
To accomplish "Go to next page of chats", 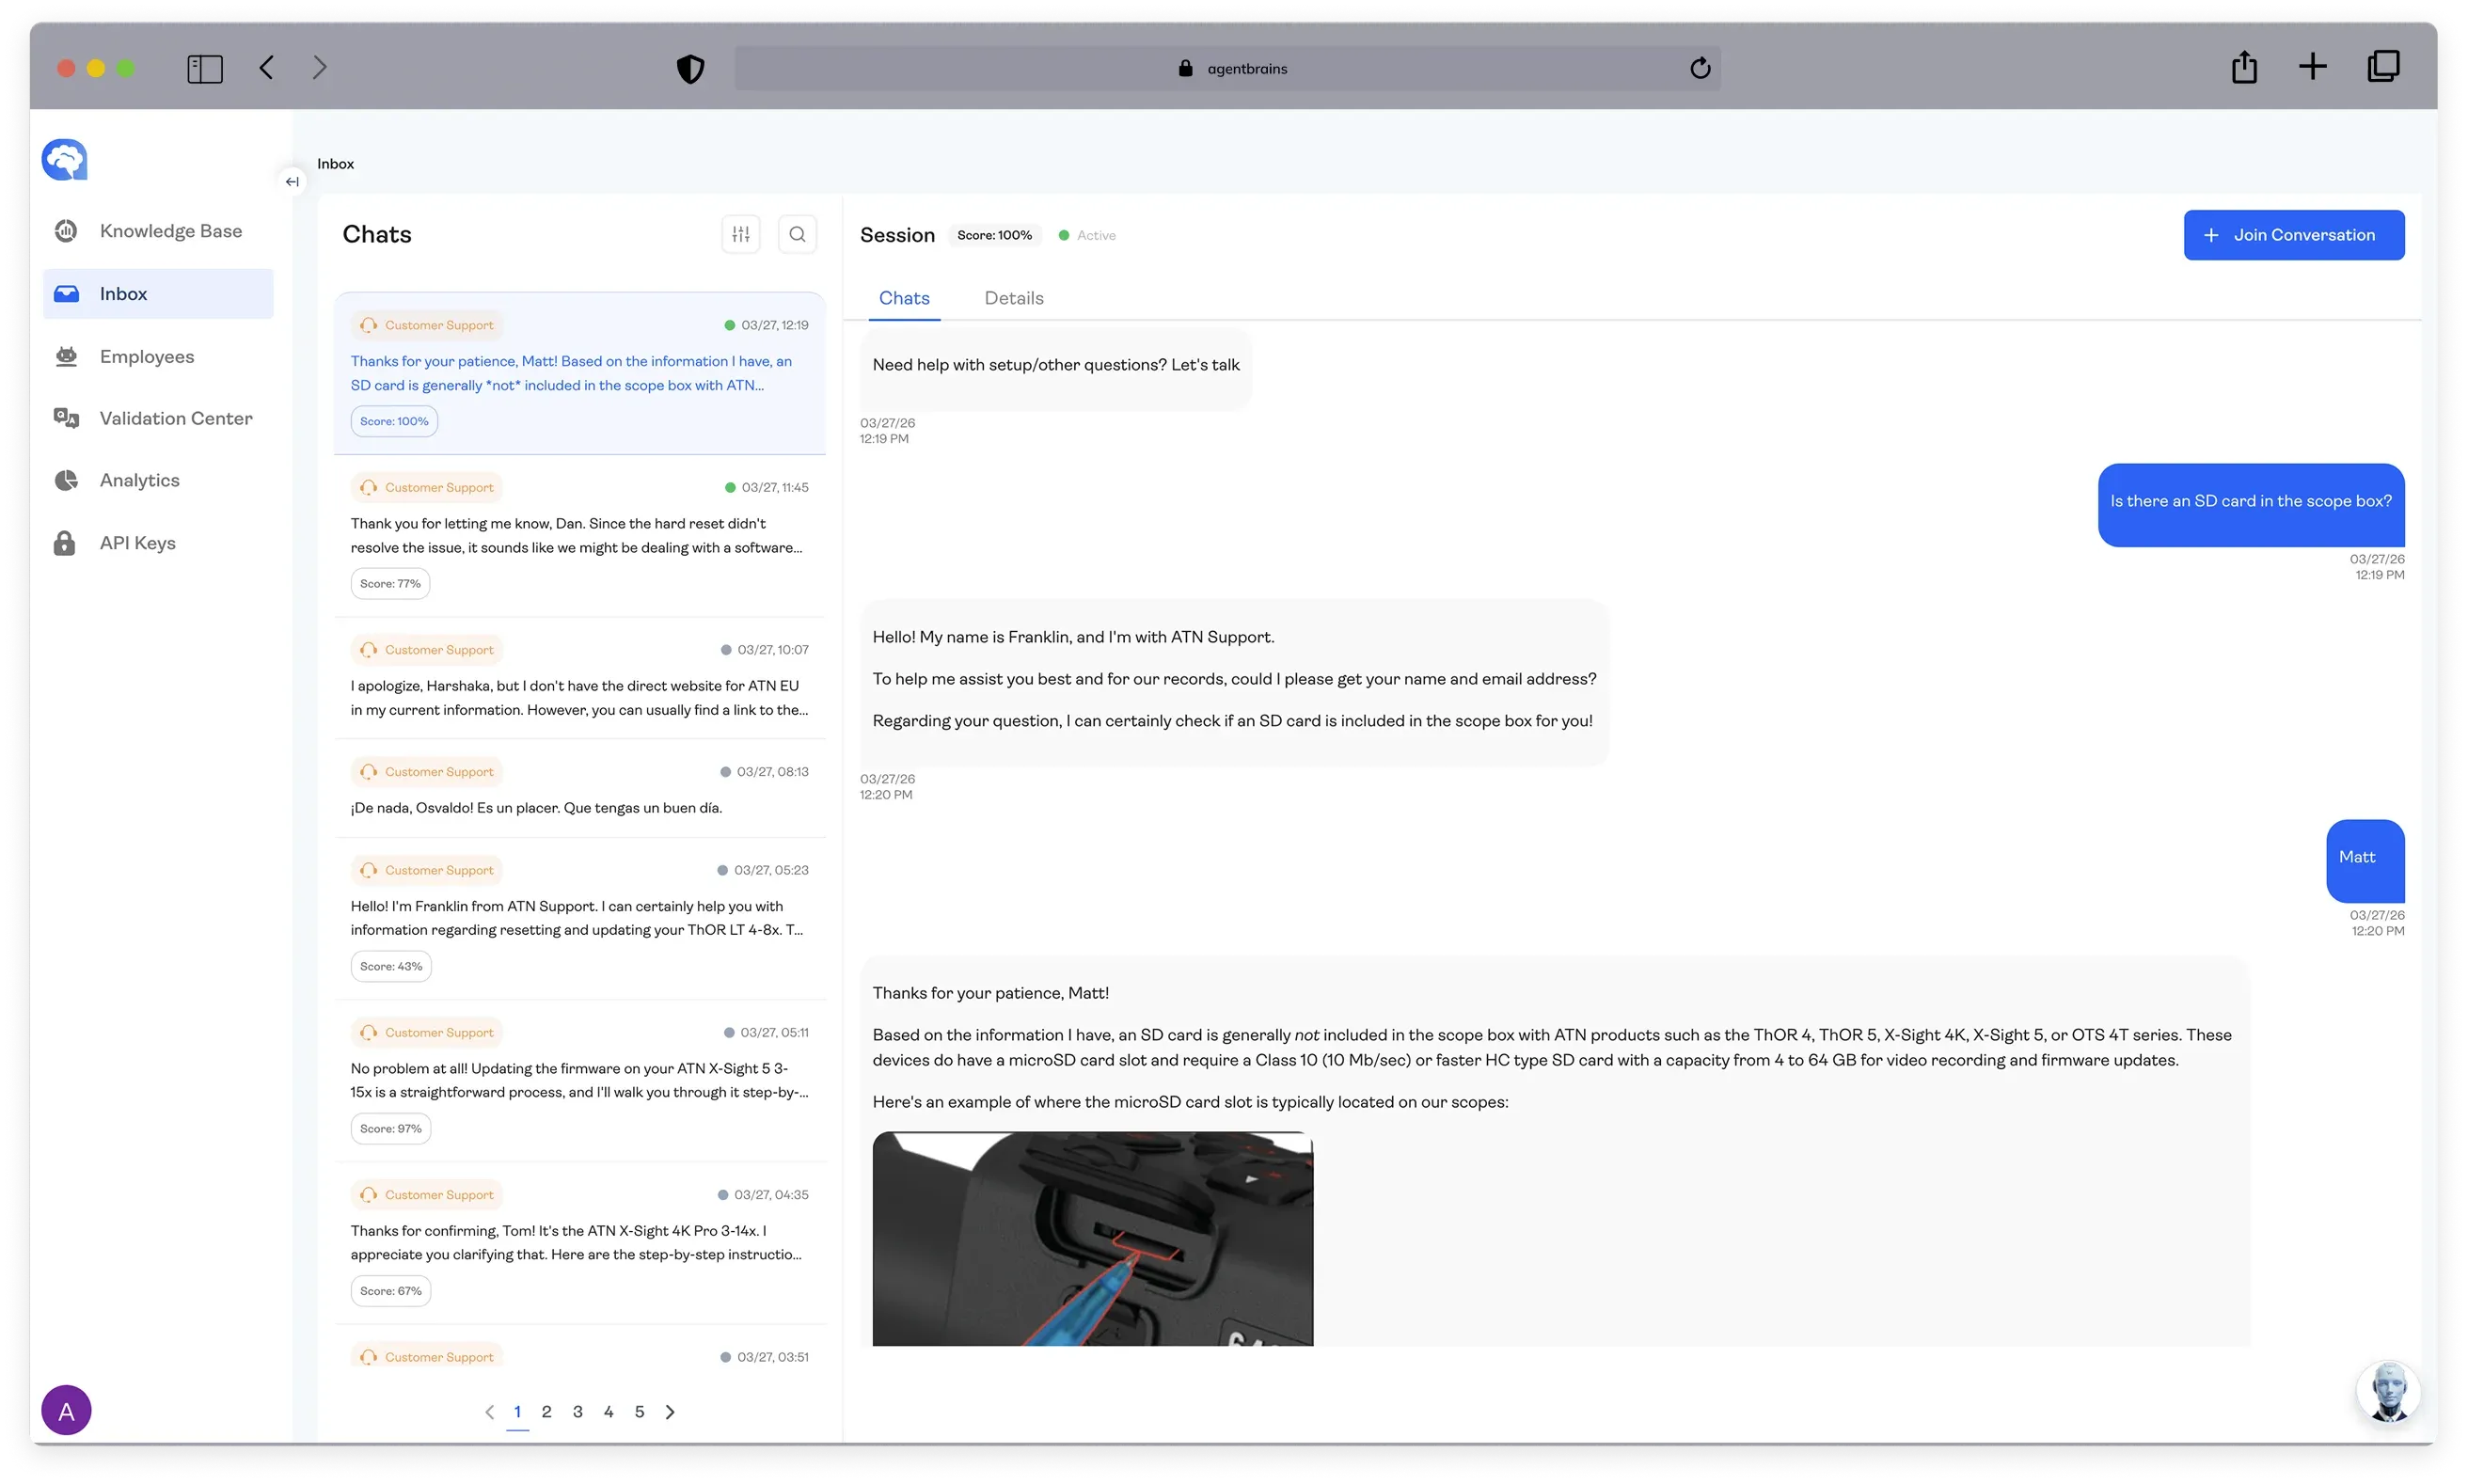I will coord(670,1412).
